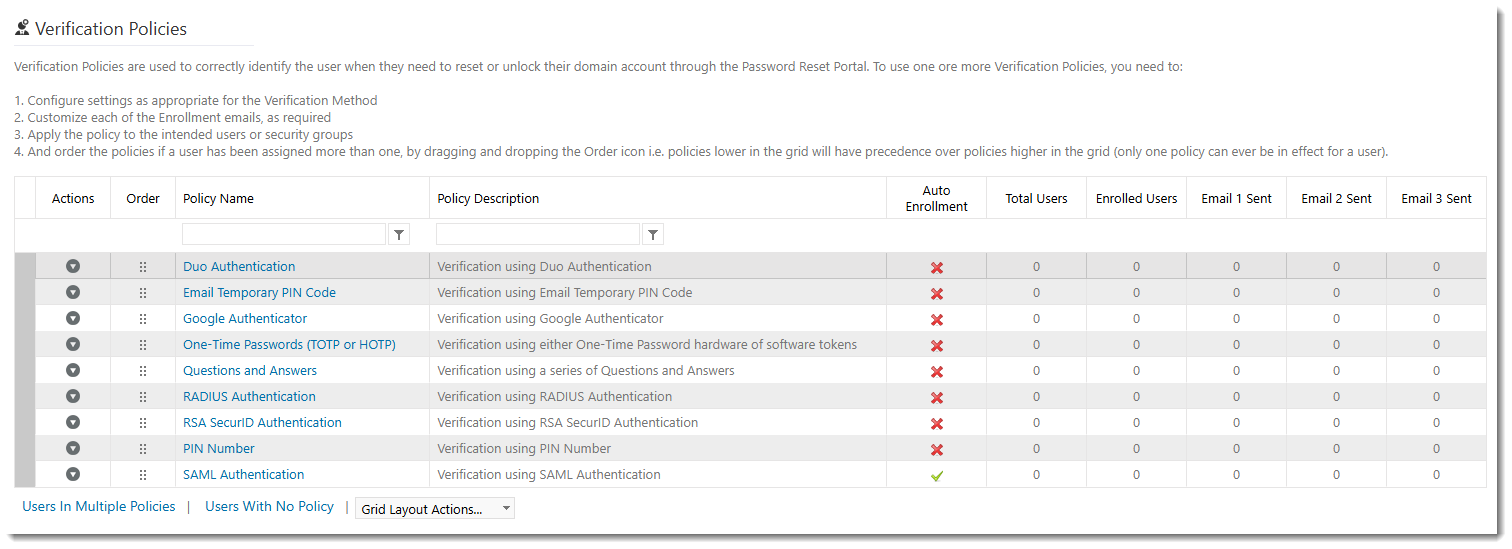
Task: Open Questions and Answers policy link
Action: [x=250, y=370]
